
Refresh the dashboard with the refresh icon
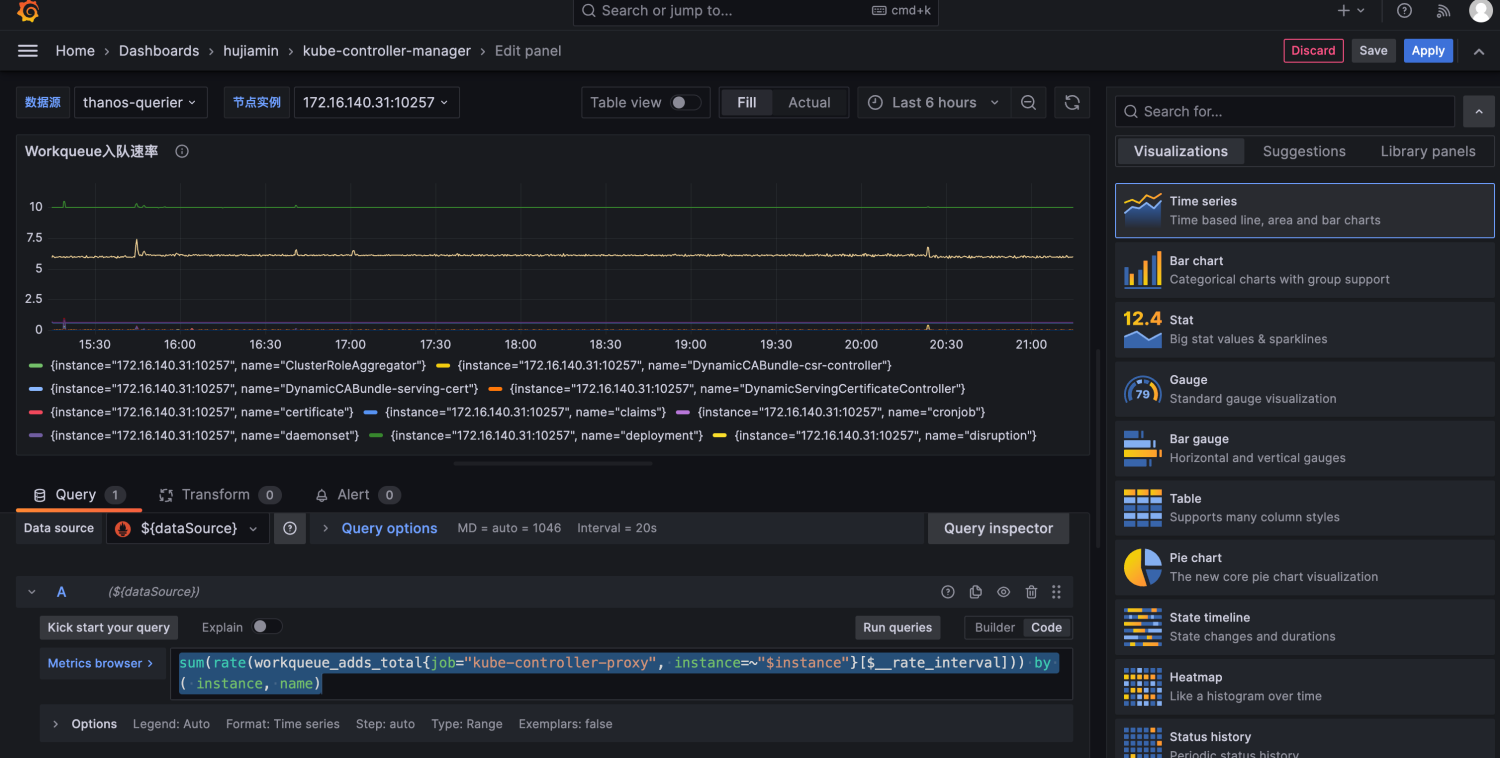pyautogui.click(x=1072, y=103)
